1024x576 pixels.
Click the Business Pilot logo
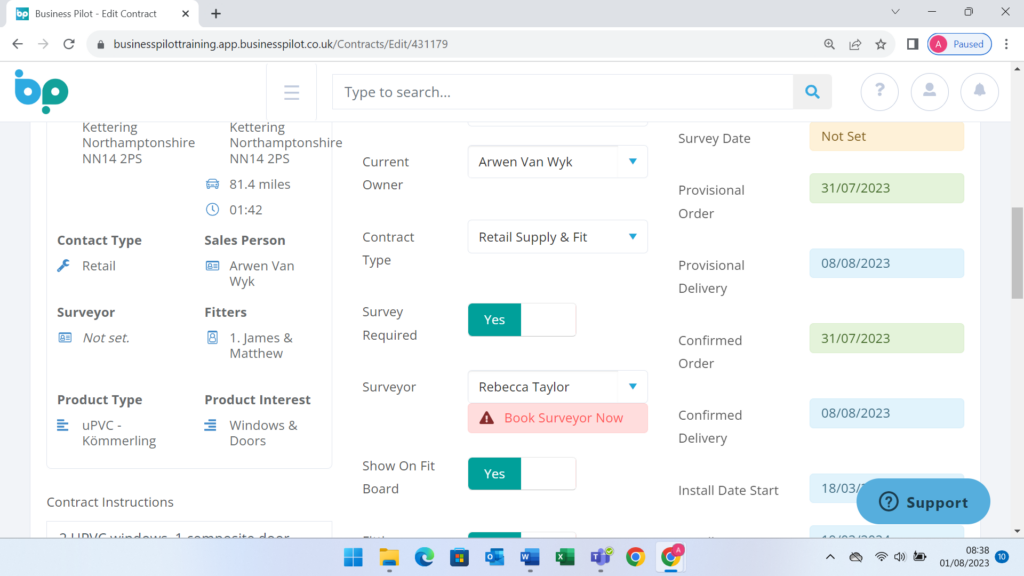[41, 91]
